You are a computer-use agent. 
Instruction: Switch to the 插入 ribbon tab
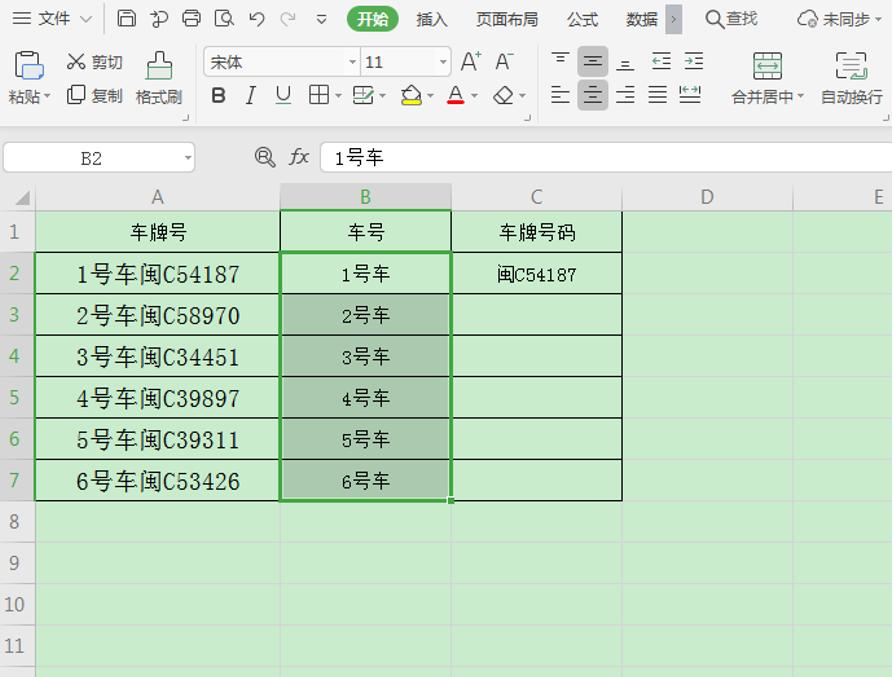(431, 19)
